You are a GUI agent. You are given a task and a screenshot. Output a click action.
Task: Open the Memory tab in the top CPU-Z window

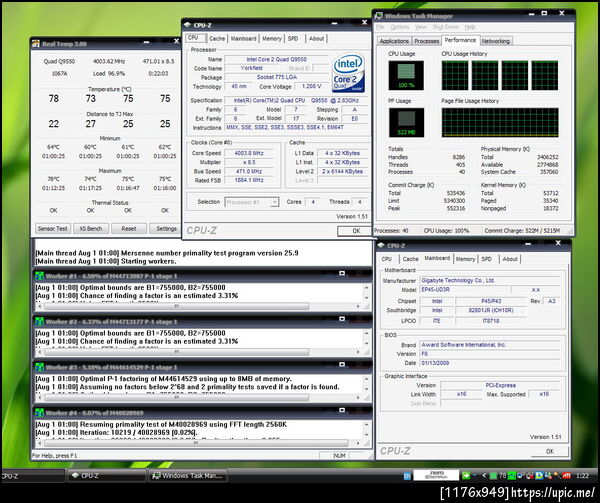pyautogui.click(x=272, y=39)
